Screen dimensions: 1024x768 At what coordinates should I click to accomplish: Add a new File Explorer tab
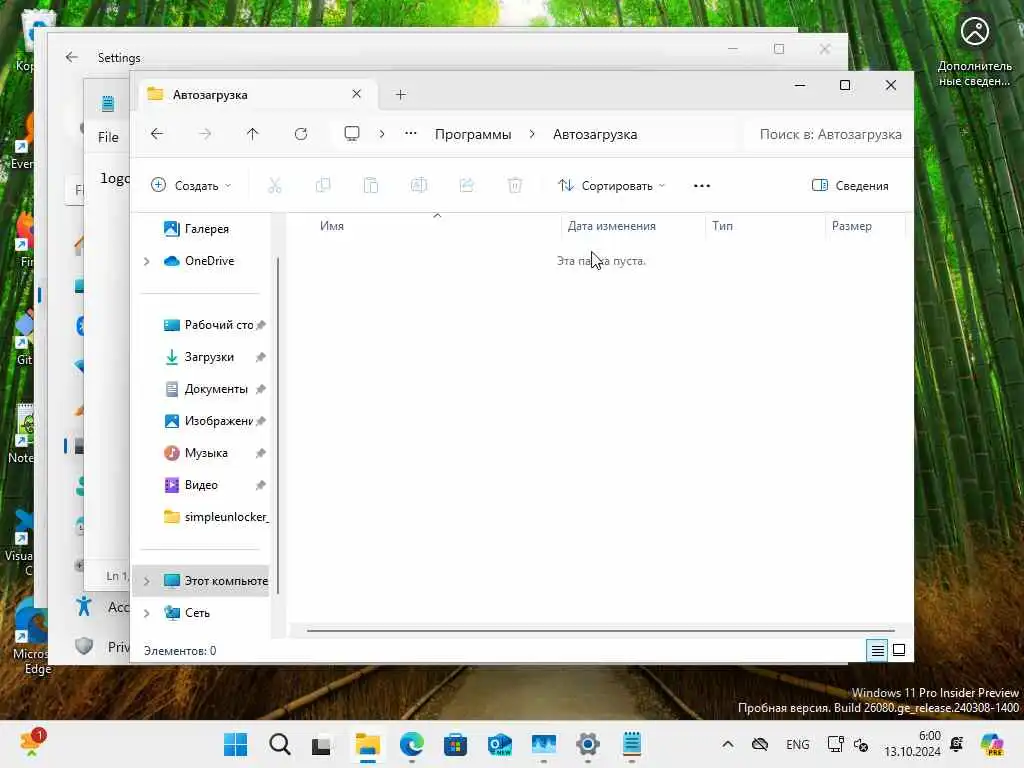(x=401, y=95)
